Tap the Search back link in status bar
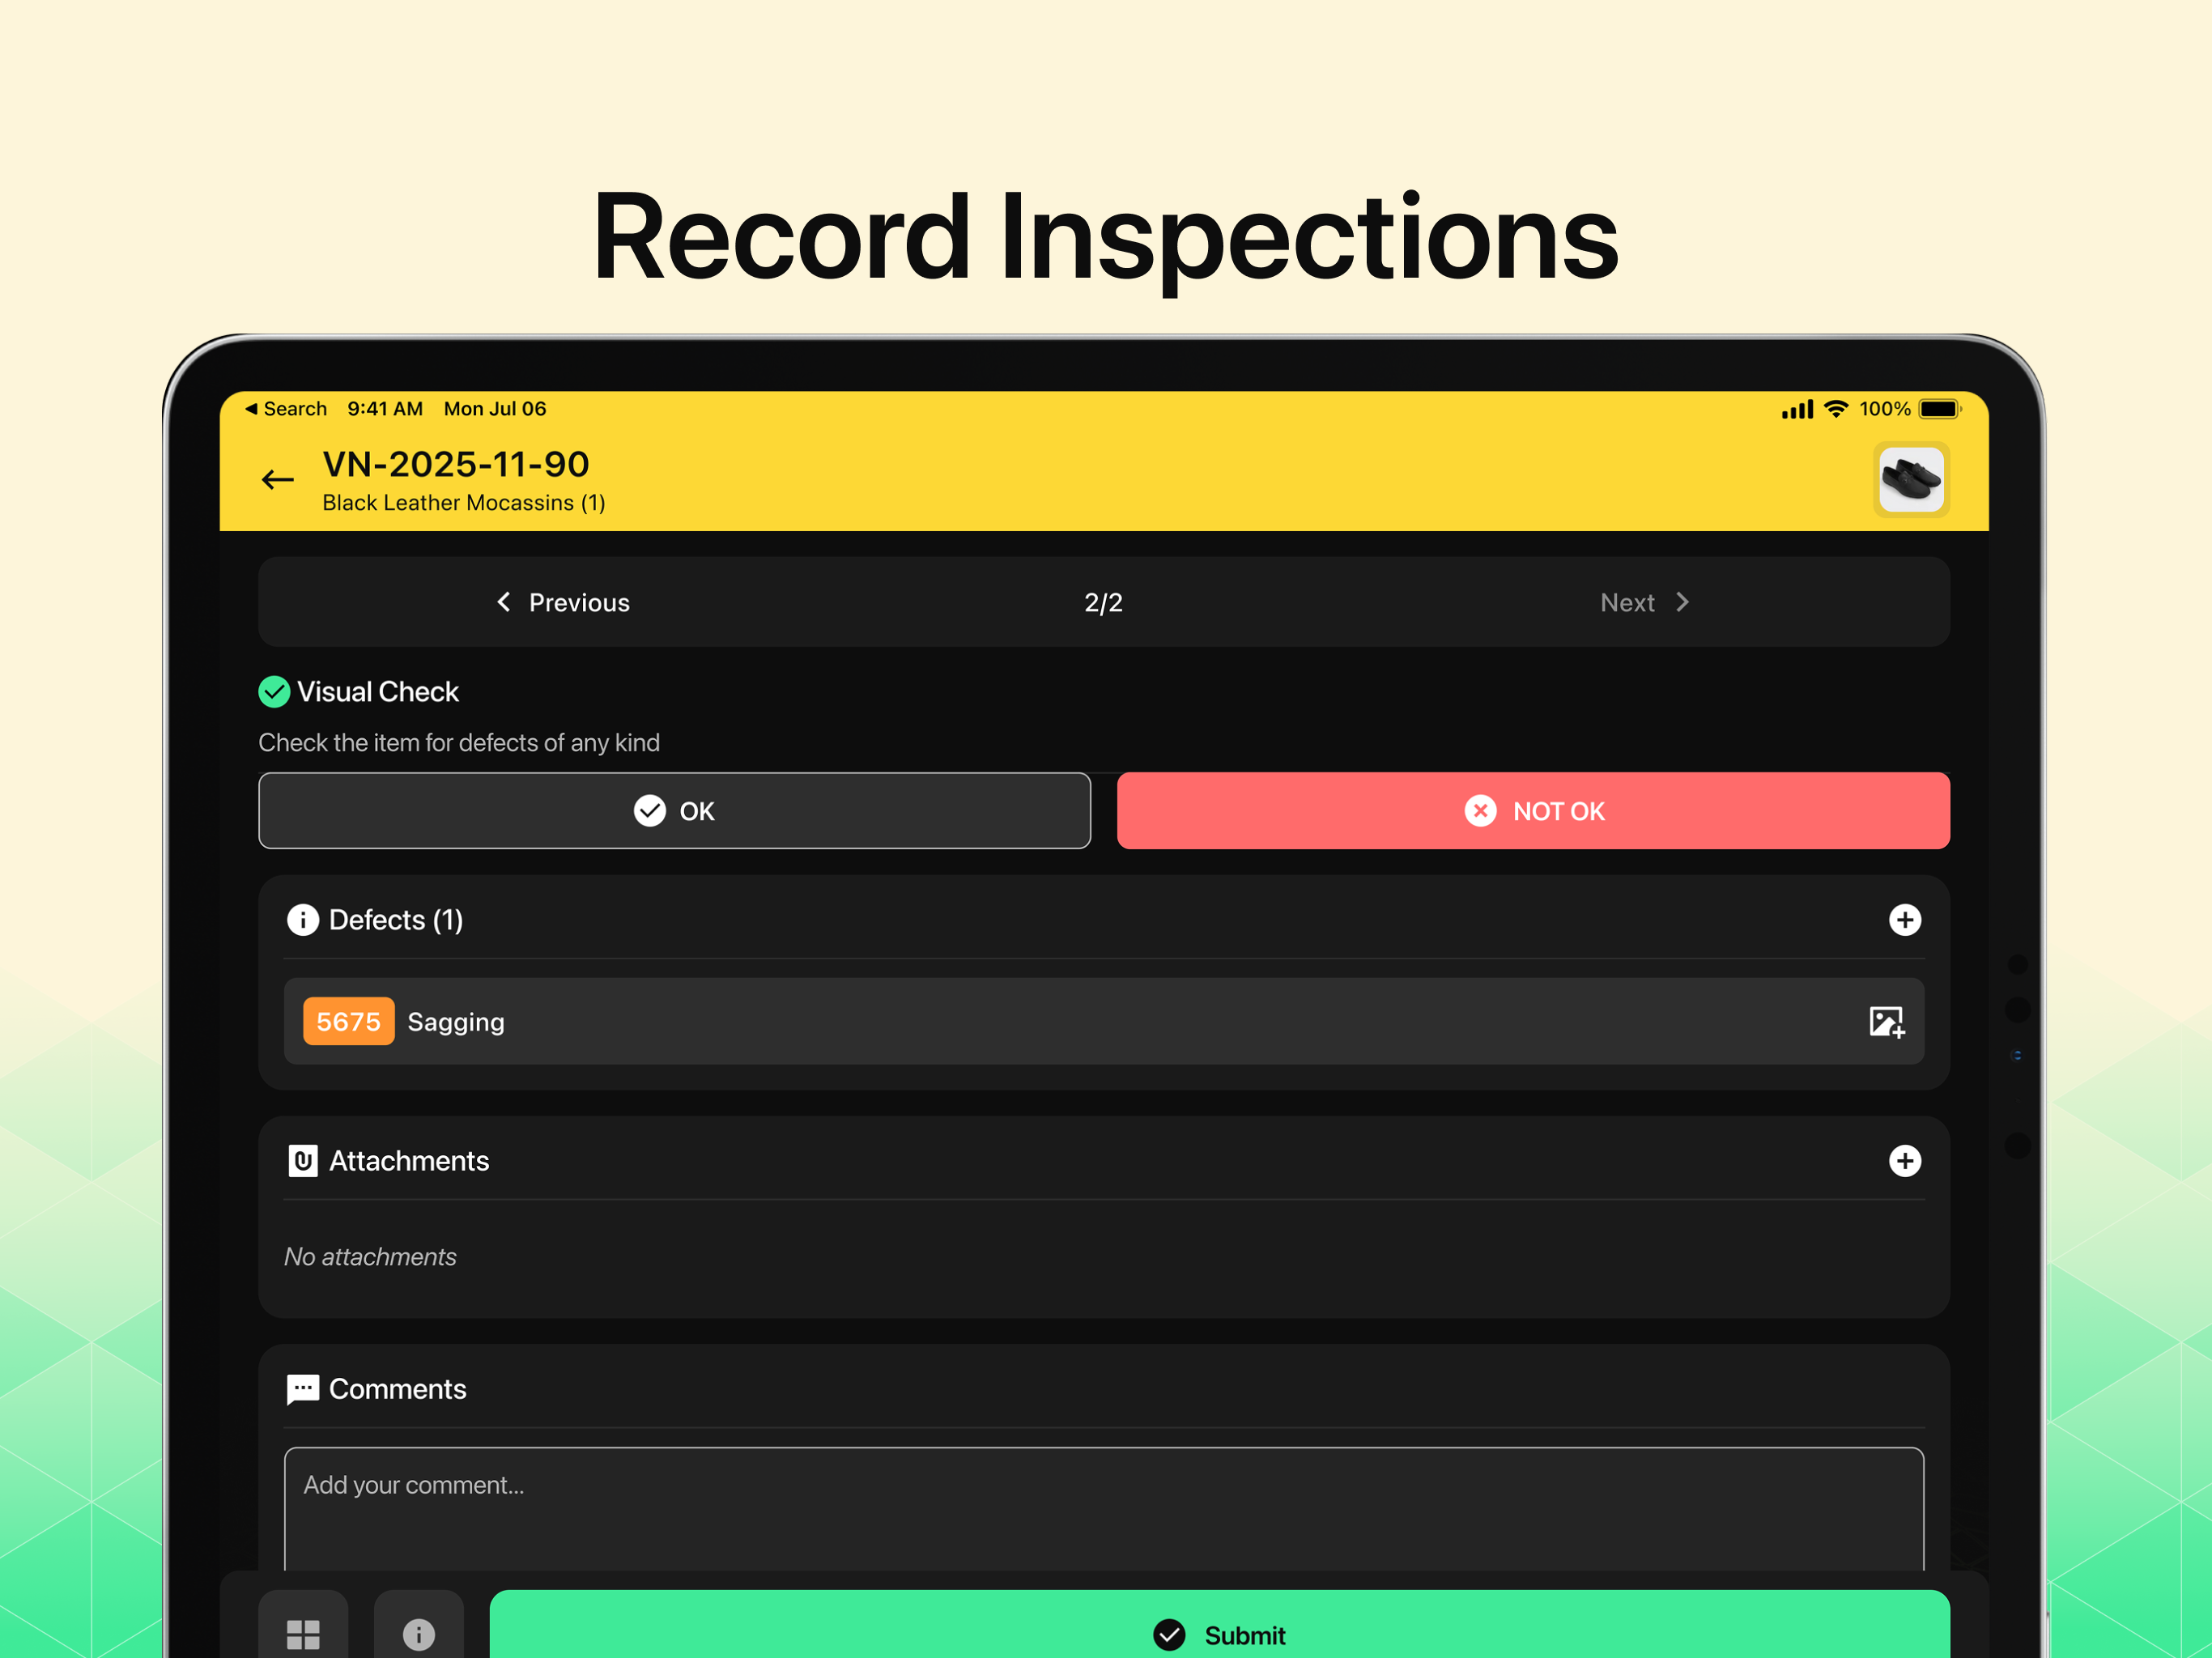This screenshot has width=2212, height=1658. pyautogui.click(x=286, y=409)
